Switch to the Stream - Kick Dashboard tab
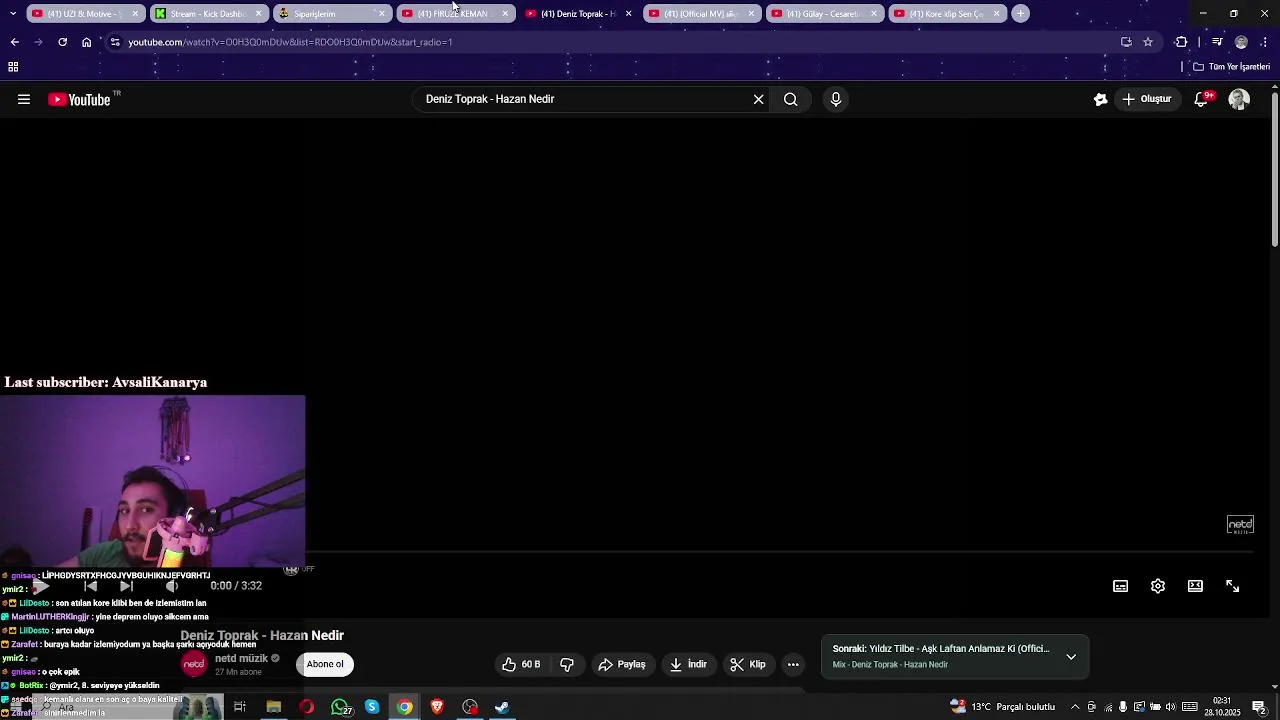Viewport: 1280px width, 720px height. coord(208,14)
